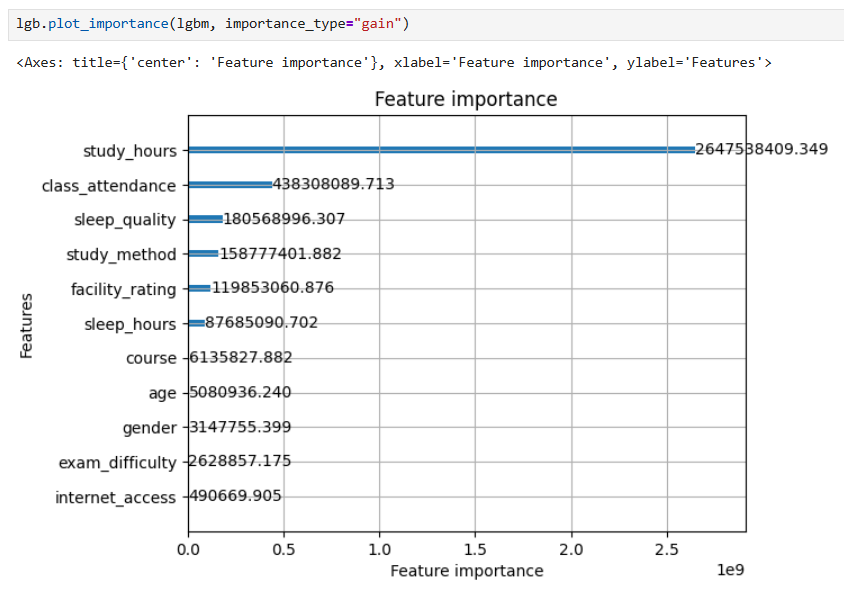Click the plot title "Feature importance"

465,99
